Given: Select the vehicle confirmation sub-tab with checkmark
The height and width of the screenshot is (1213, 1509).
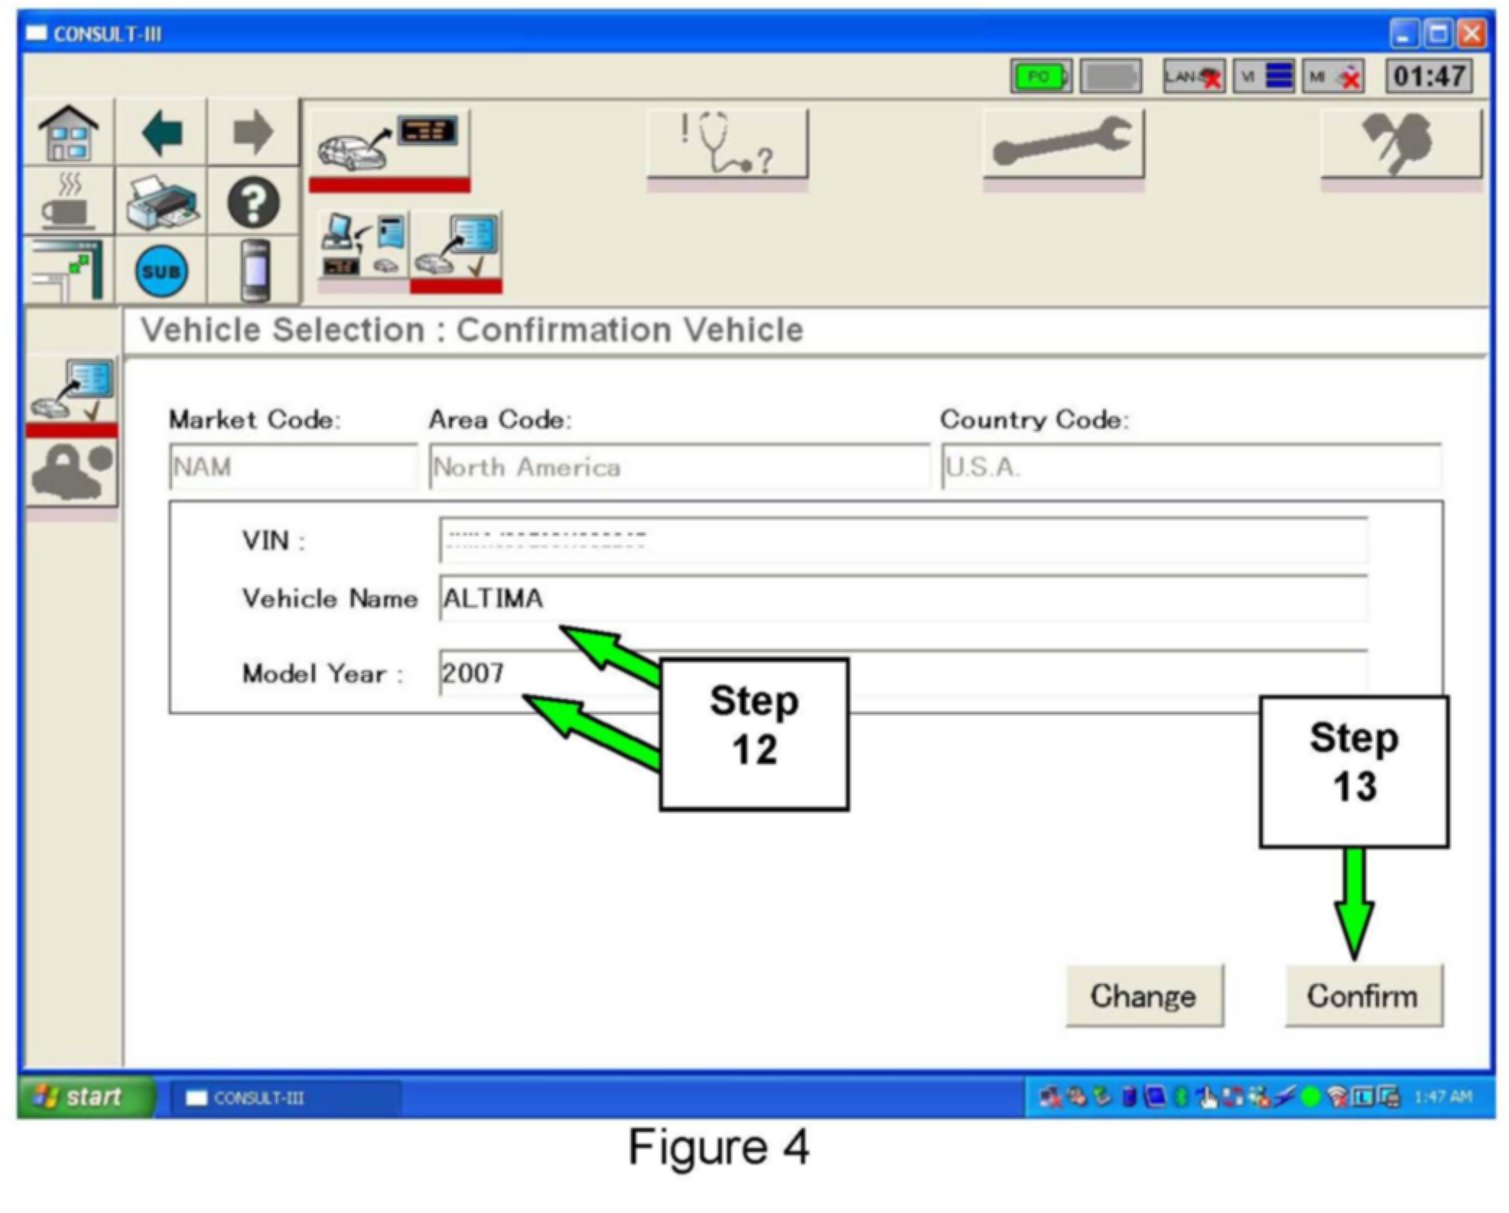Looking at the screenshot, I should 456,249.
